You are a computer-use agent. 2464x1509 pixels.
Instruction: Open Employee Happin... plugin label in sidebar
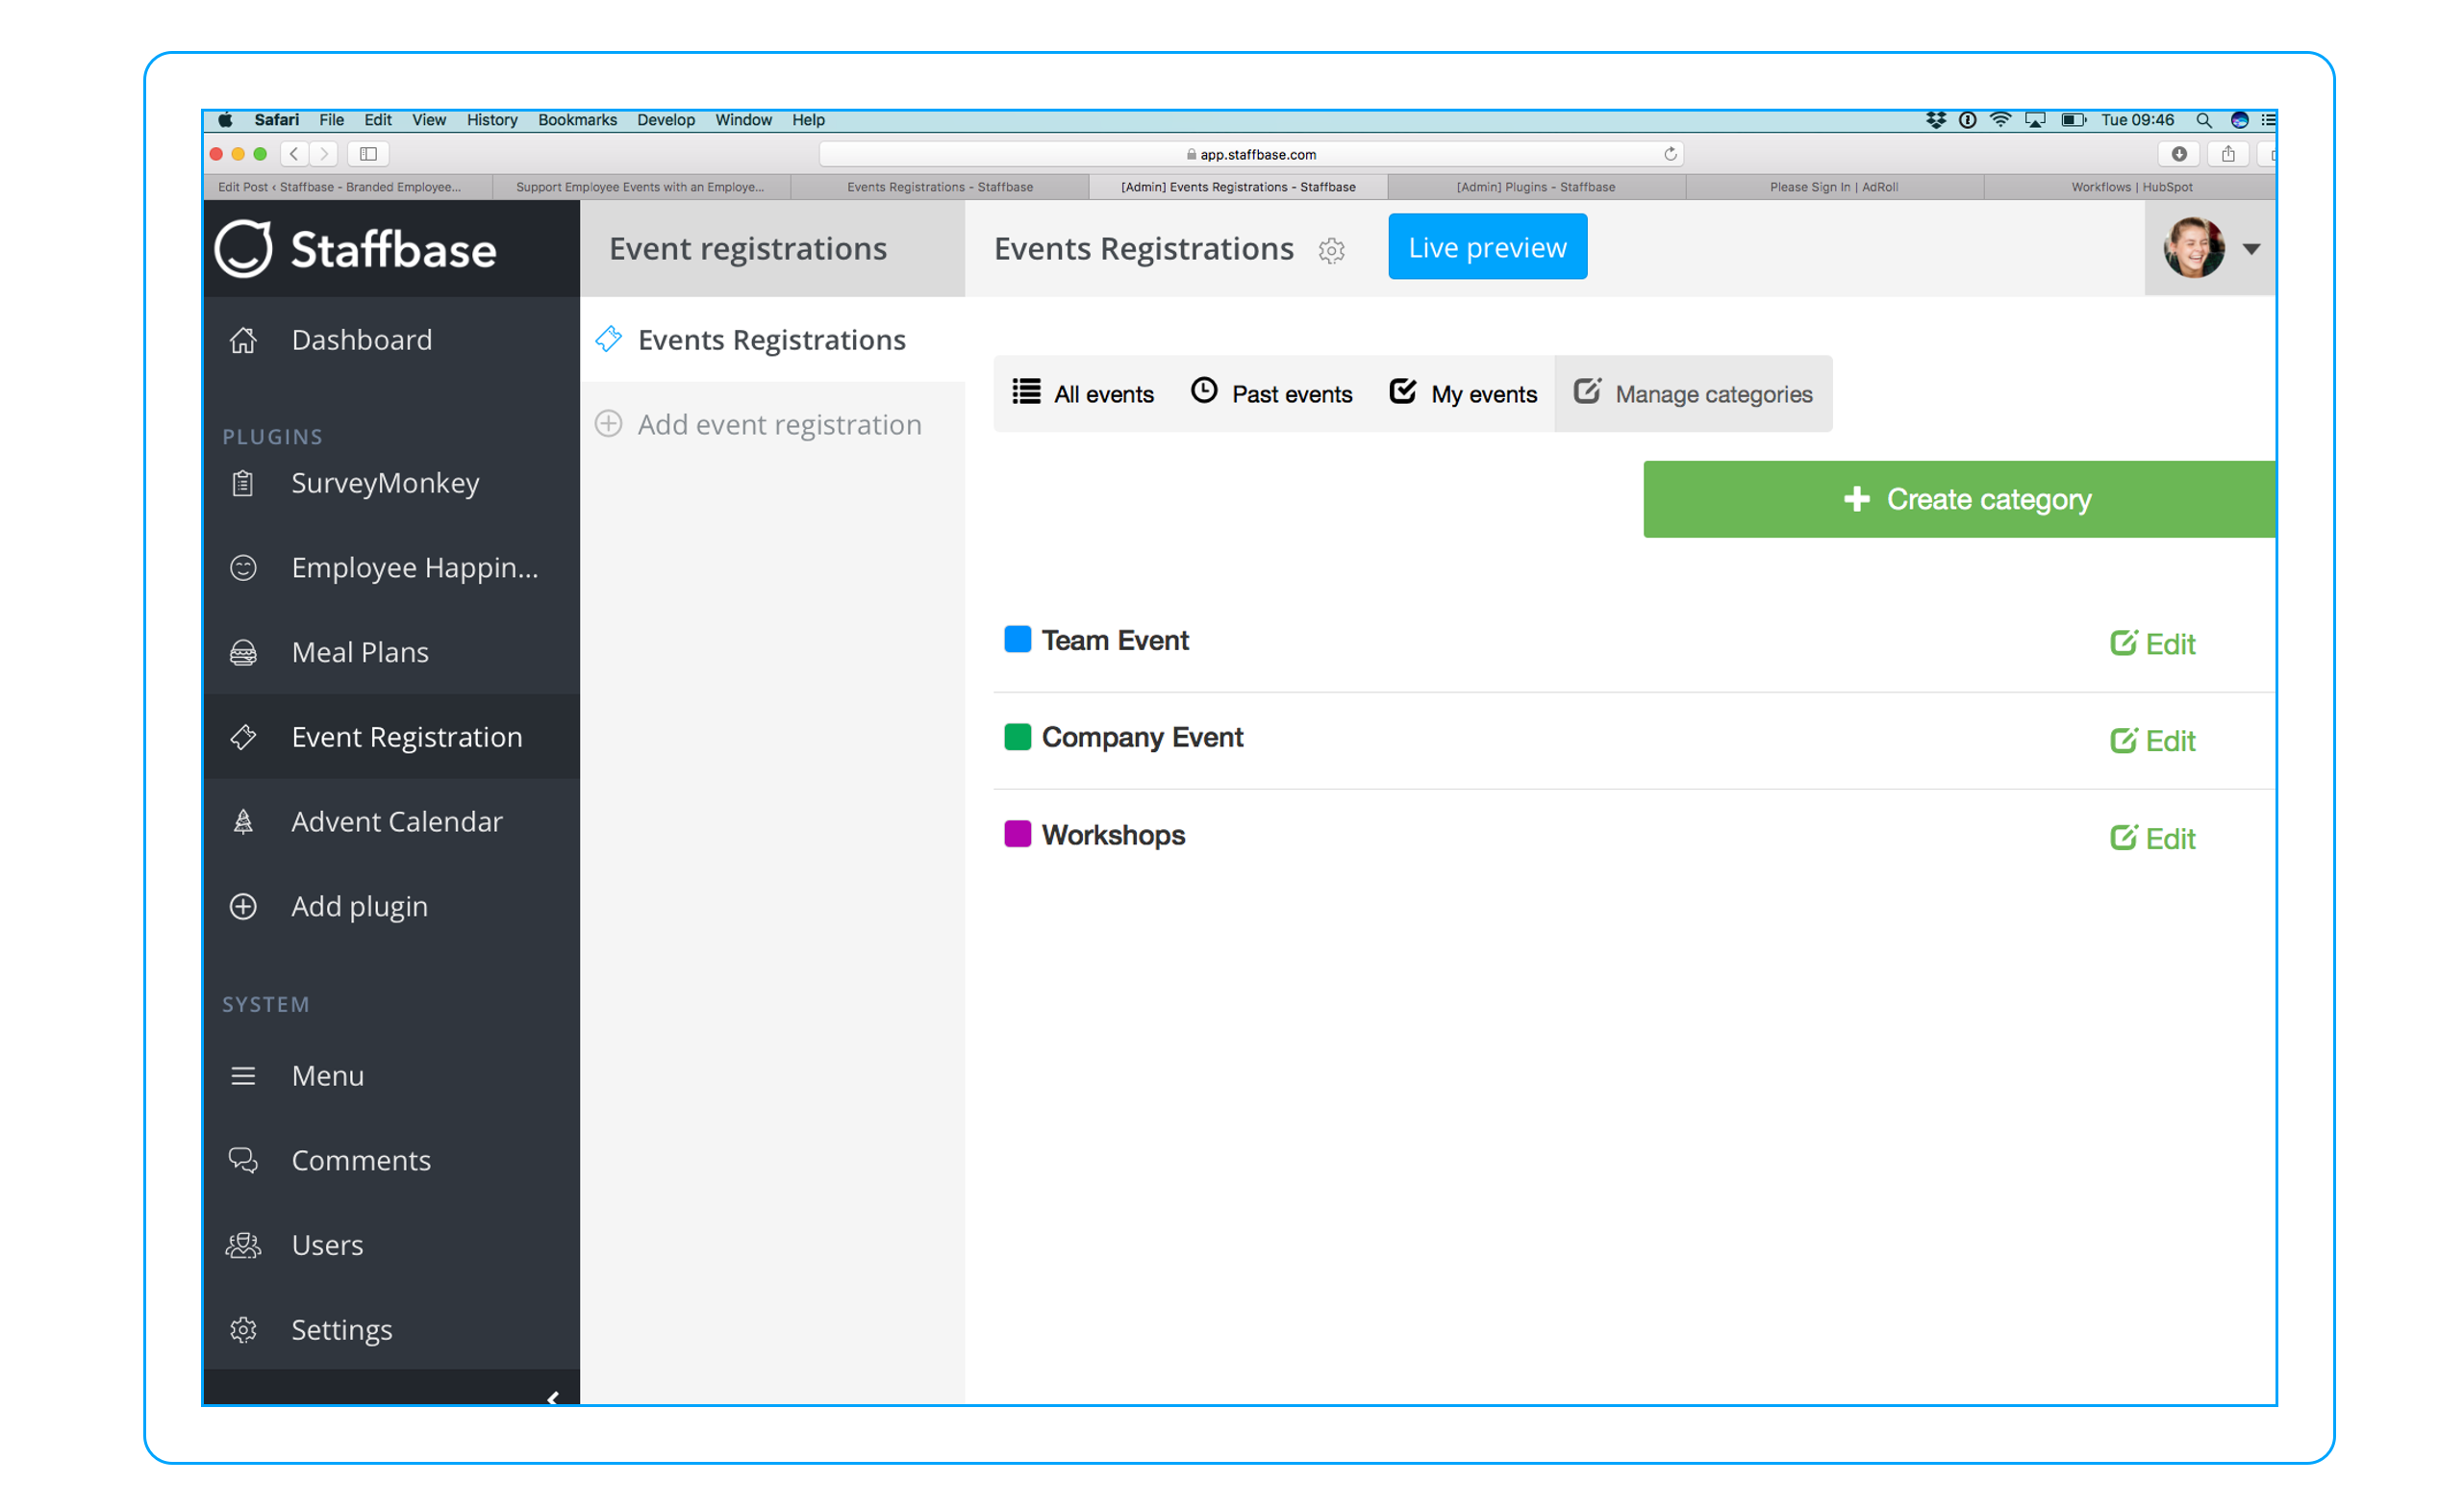coord(415,568)
